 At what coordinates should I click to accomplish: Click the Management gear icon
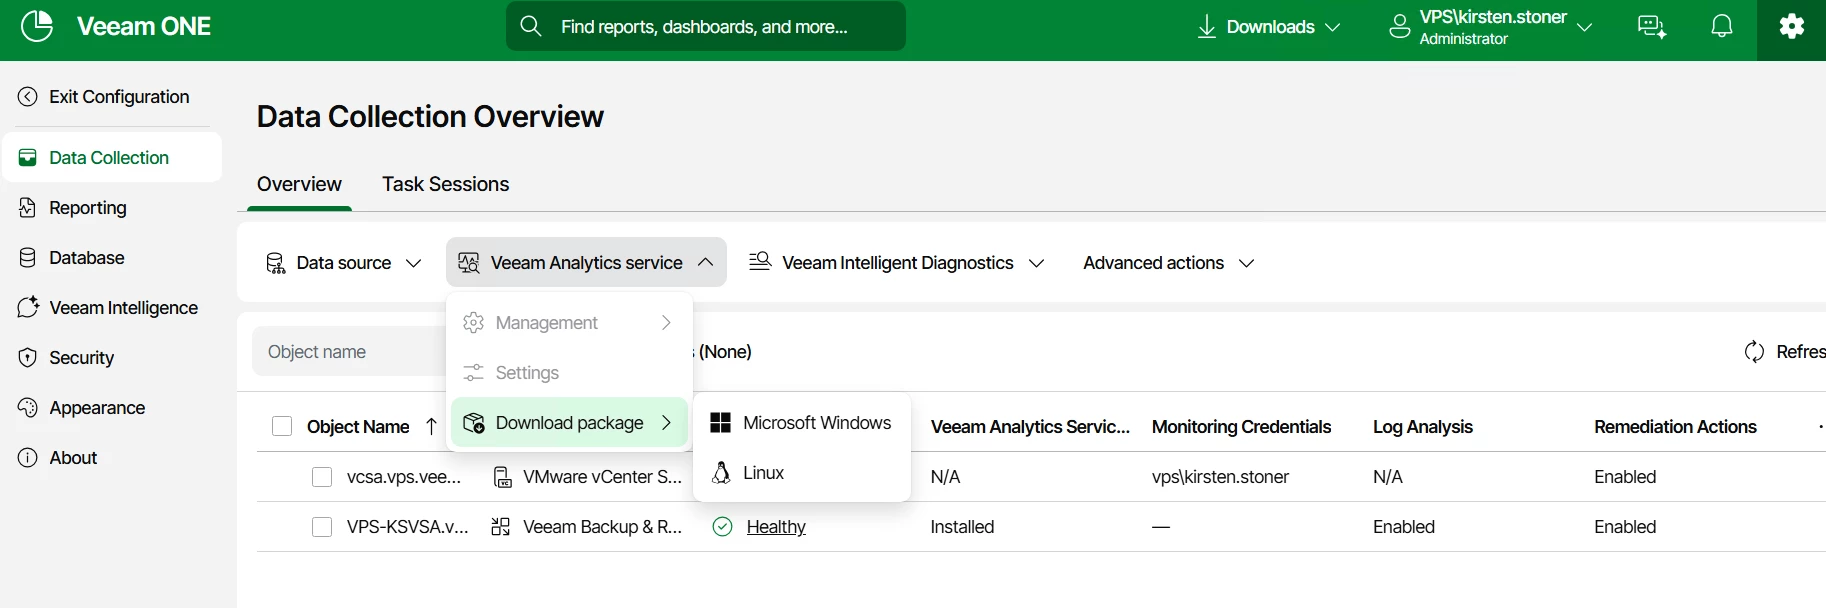[474, 323]
